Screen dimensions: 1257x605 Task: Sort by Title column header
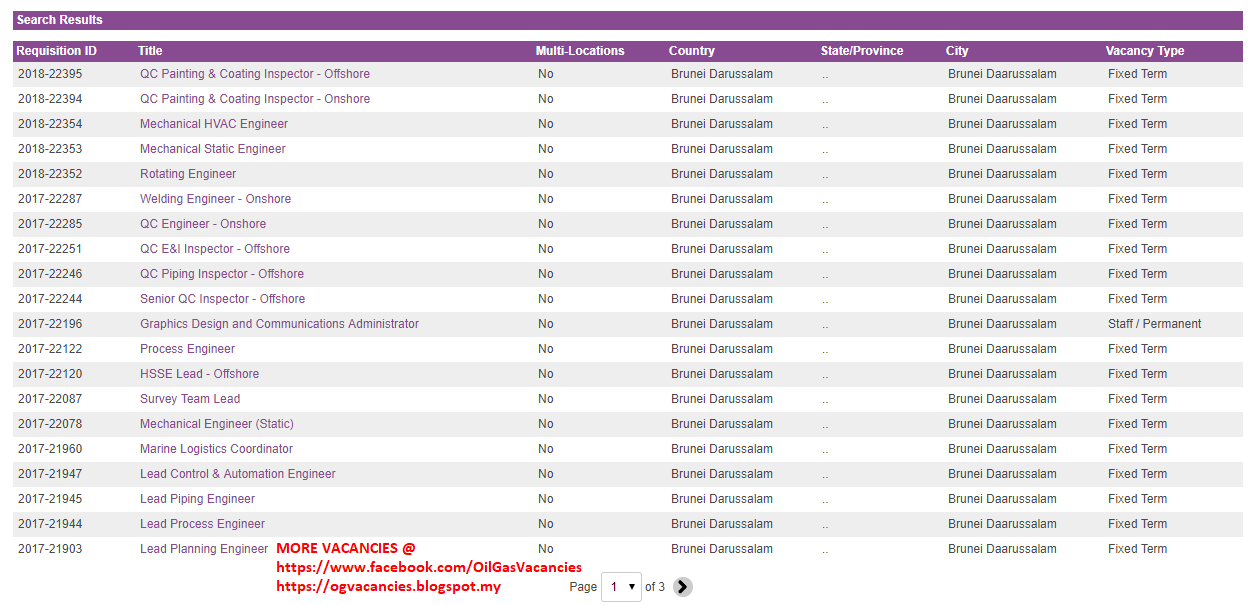(x=150, y=51)
